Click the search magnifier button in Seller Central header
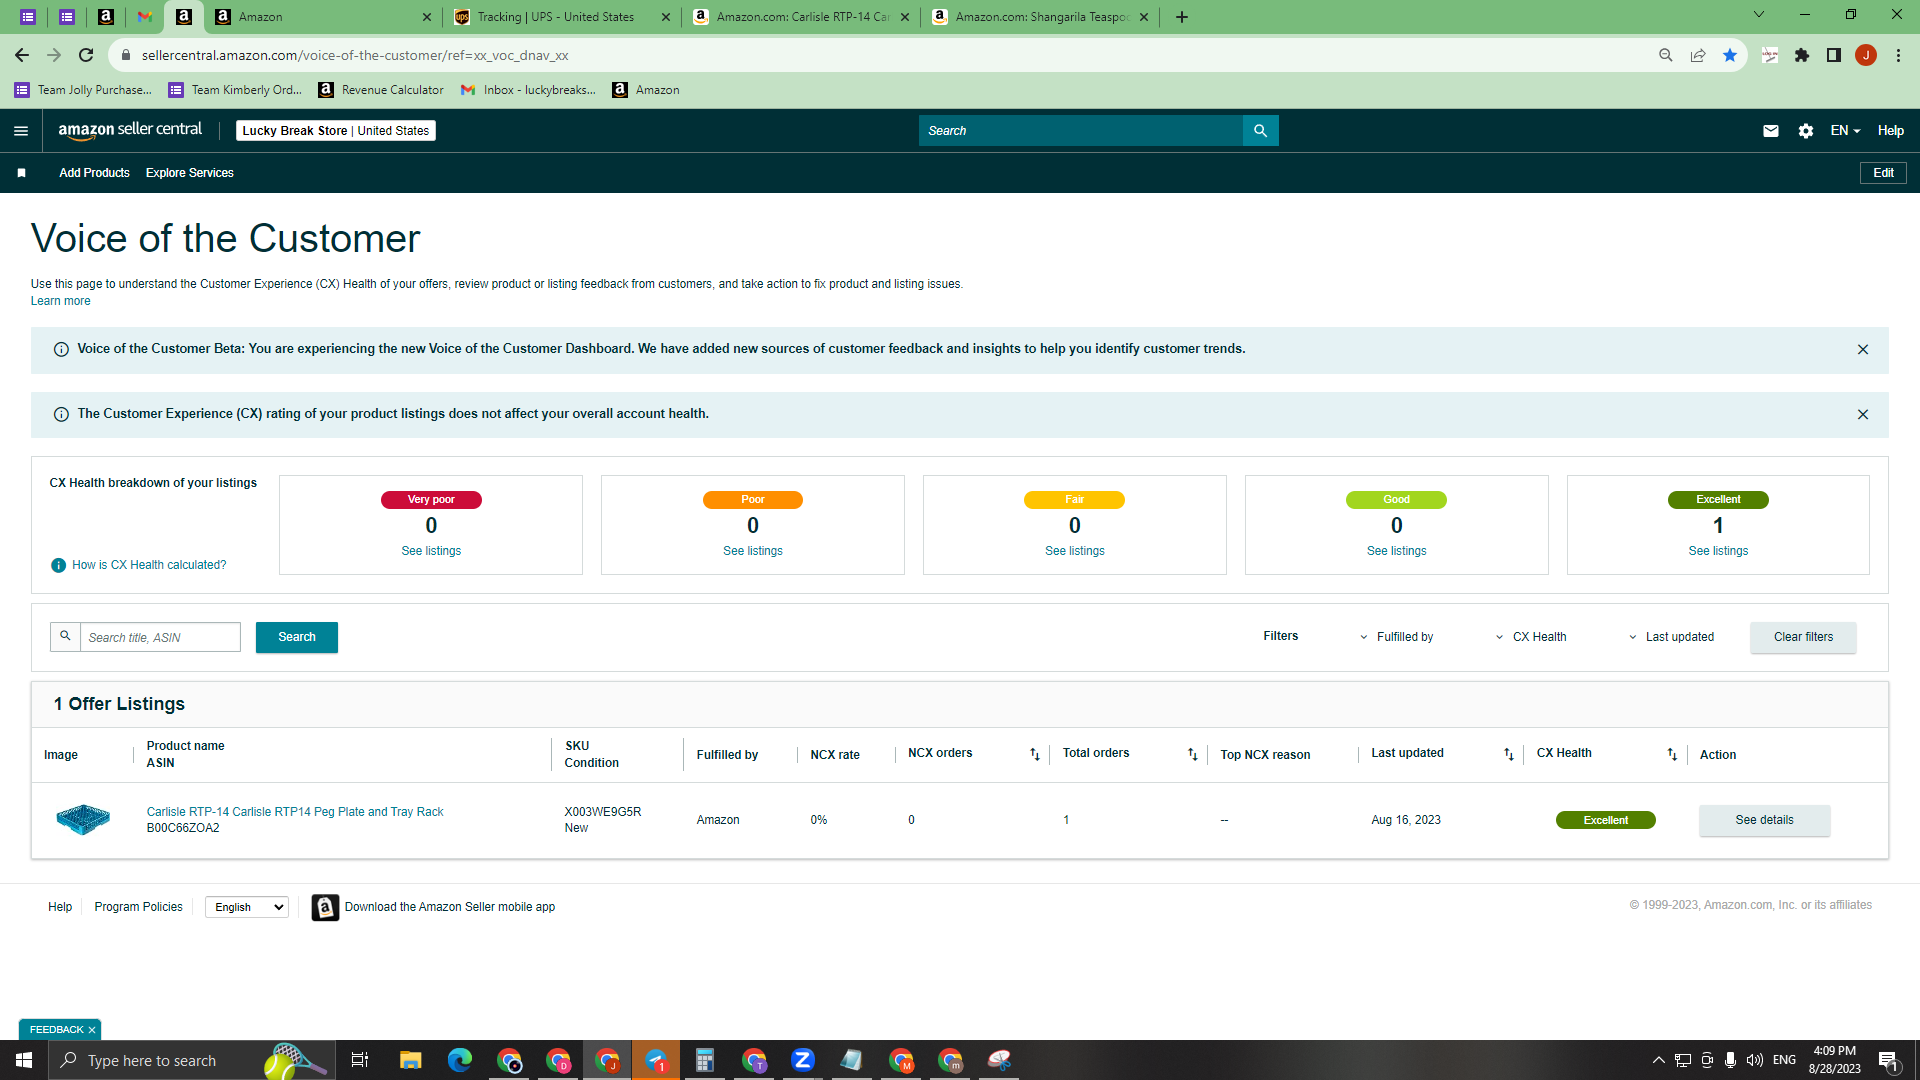This screenshot has height=1080, width=1920. tap(1260, 131)
